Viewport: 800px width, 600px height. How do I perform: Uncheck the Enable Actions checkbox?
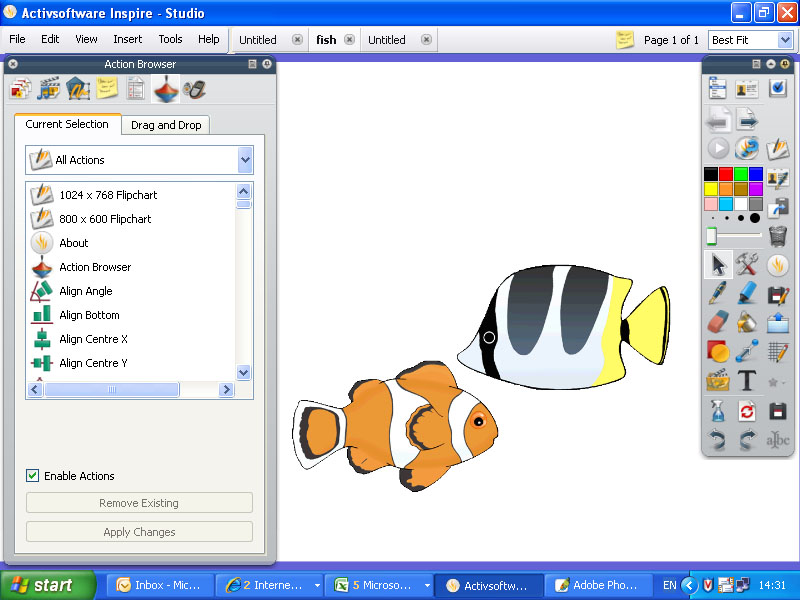[x=33, y=476]
